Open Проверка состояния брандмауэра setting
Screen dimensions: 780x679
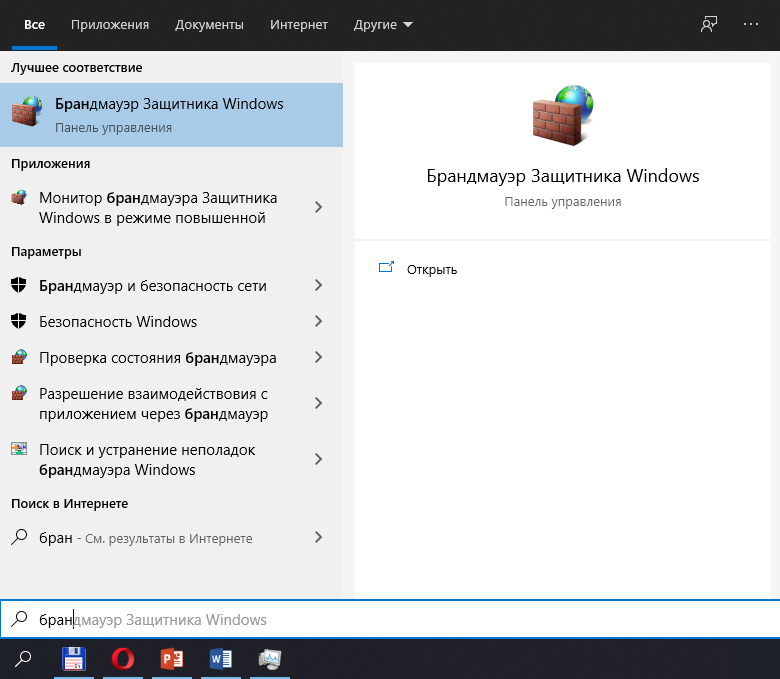coord(157,357)
